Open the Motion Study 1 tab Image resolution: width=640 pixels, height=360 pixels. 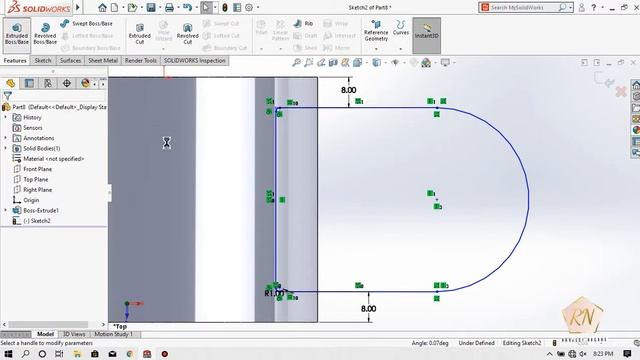[113, 334]
